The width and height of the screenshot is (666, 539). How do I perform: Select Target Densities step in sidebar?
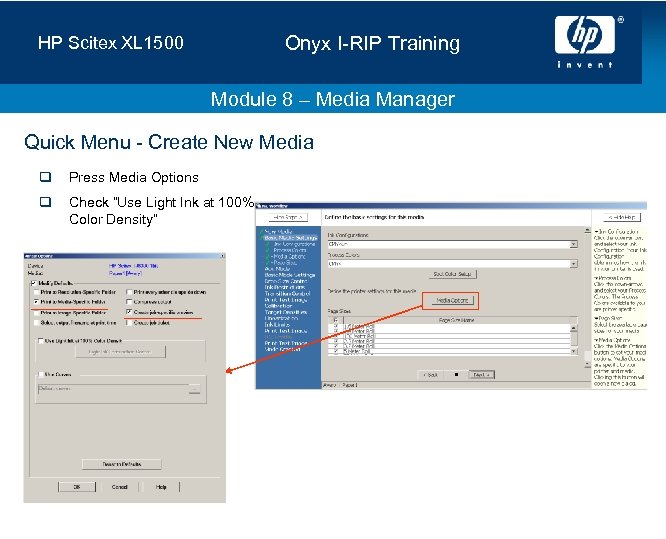pyautogui.click(x=285, y=312)
